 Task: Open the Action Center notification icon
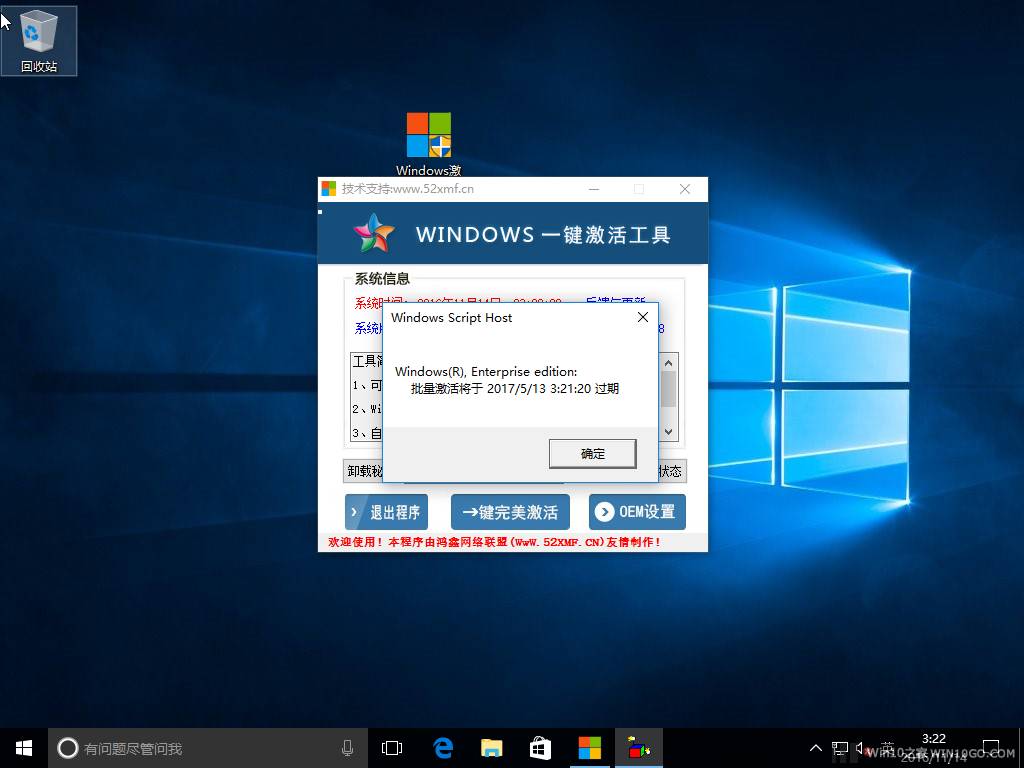[991, 748]
